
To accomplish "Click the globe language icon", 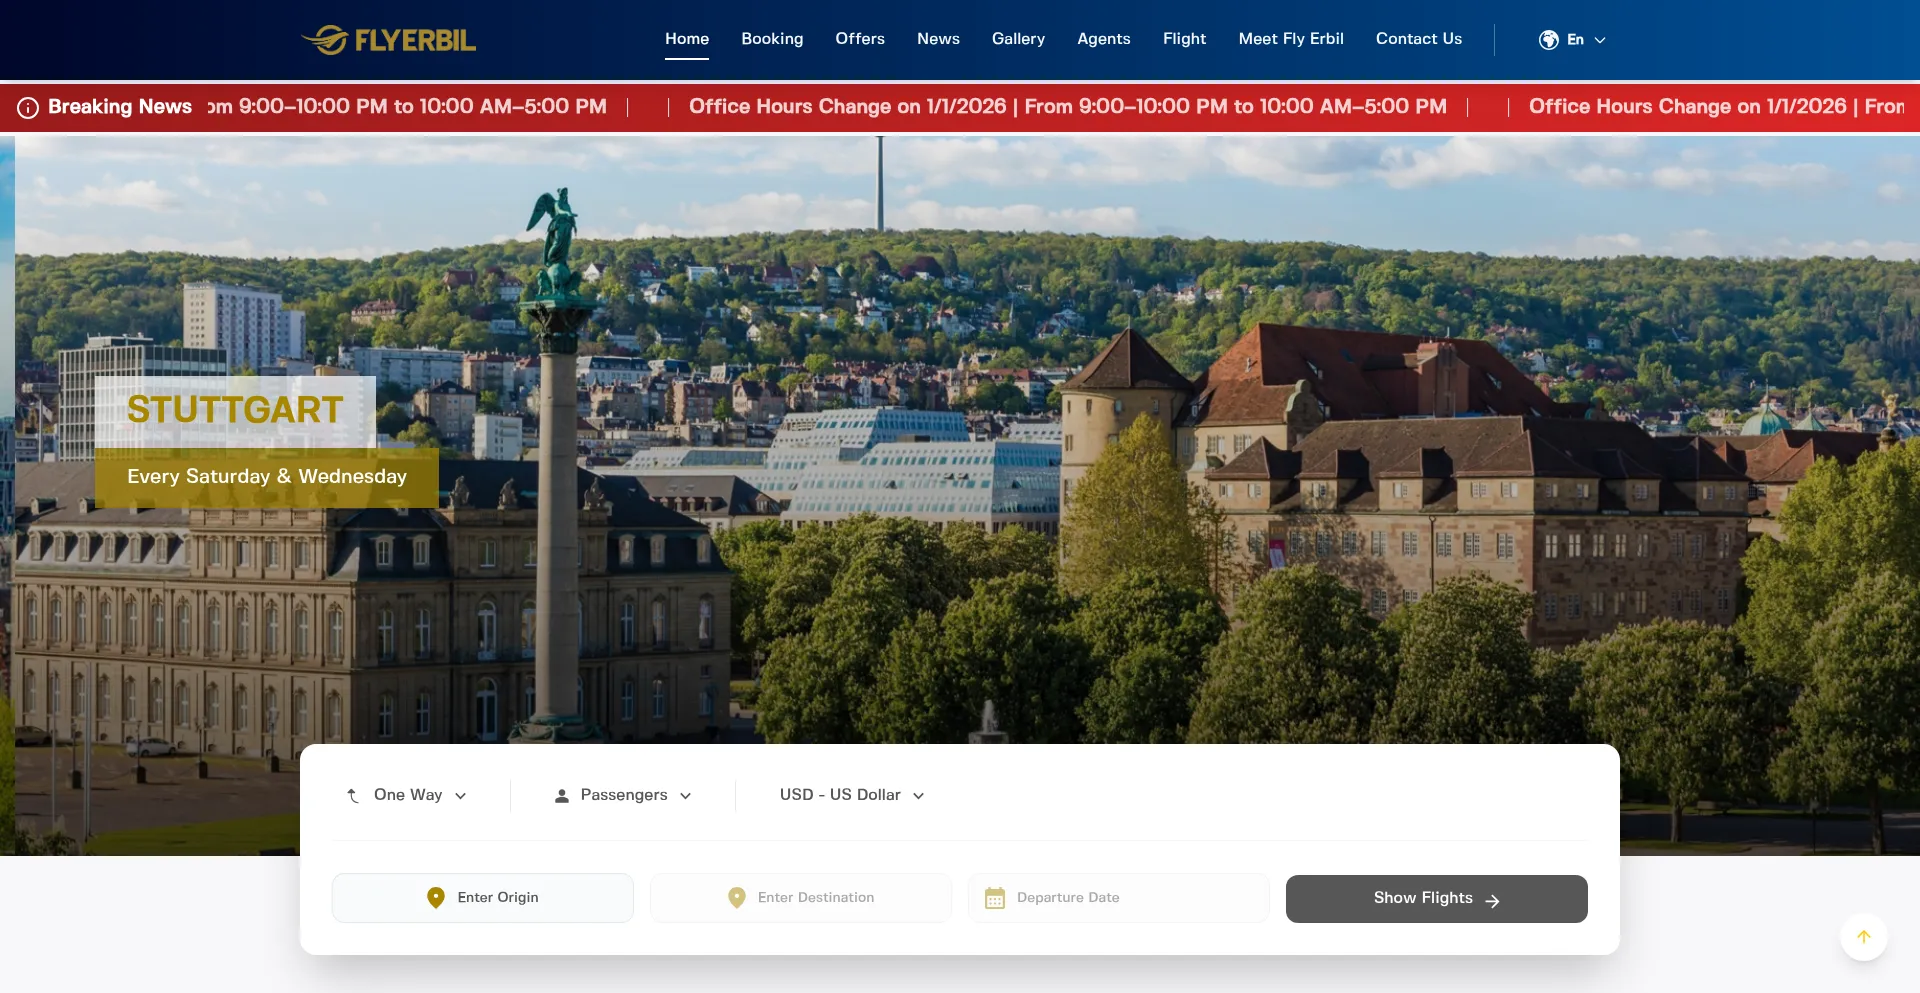I will click(1548, 40).
